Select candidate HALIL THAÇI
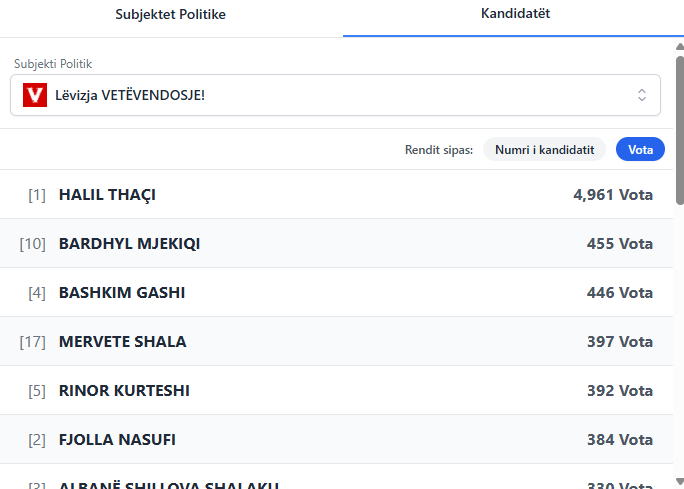 pyautogui.click(x=107, y=195)
